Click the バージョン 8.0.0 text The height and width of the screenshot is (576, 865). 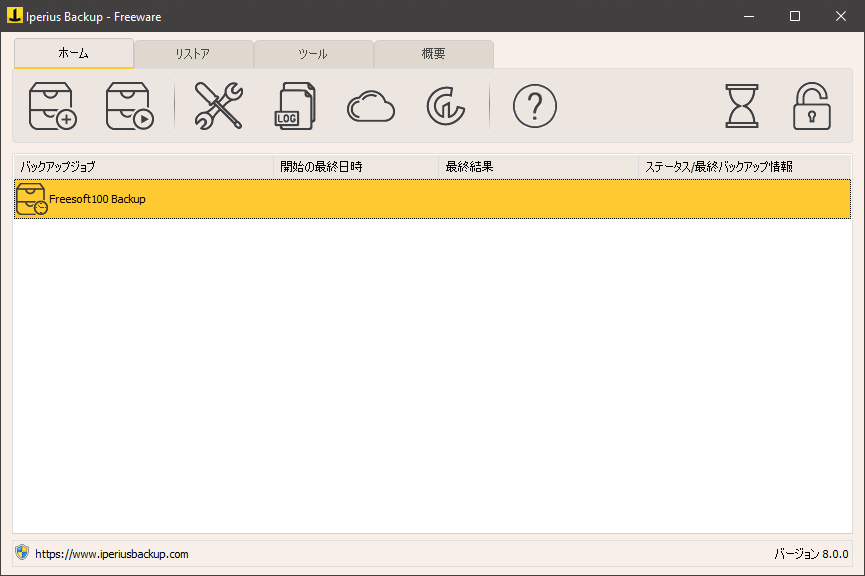[x=811, y=554]
